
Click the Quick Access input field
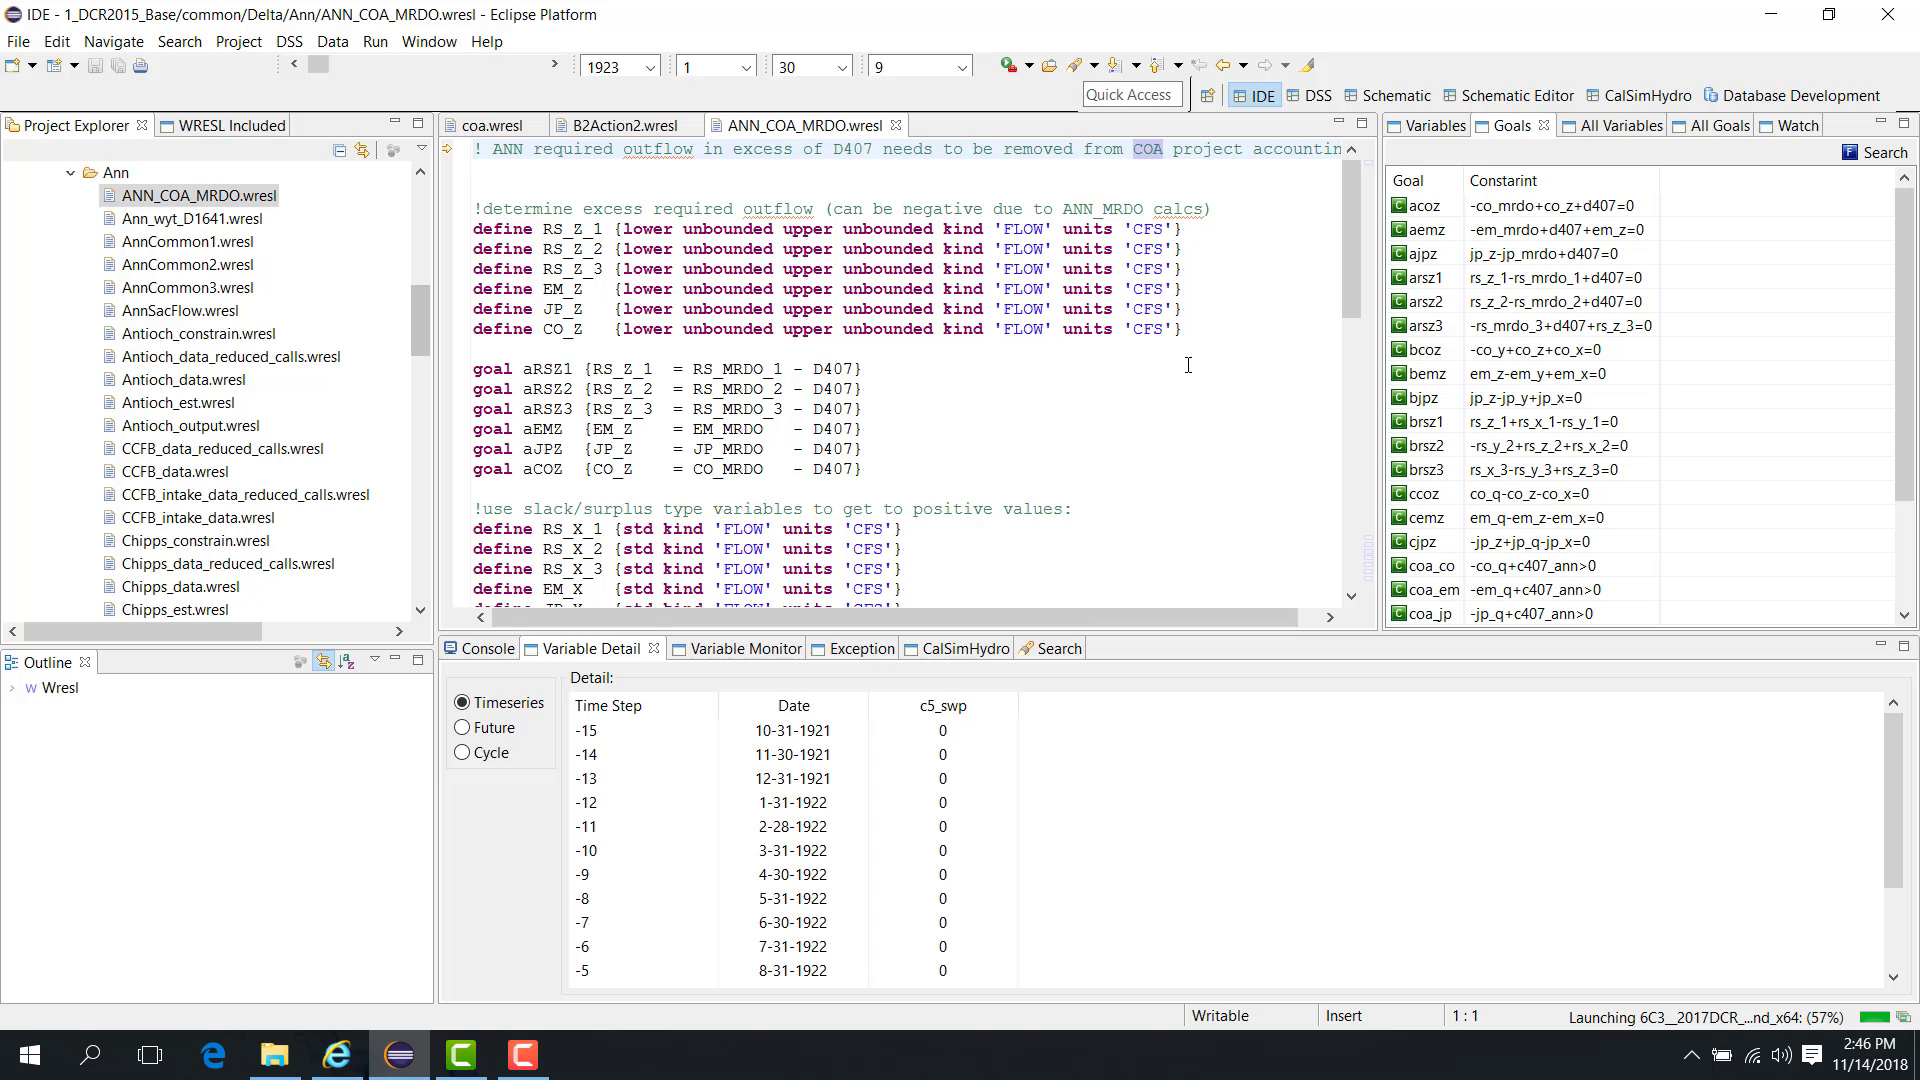coord(1132,94)
